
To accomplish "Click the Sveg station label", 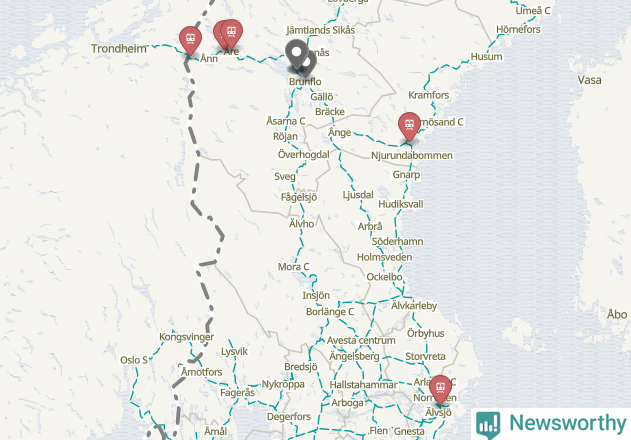I will (285, 176).
